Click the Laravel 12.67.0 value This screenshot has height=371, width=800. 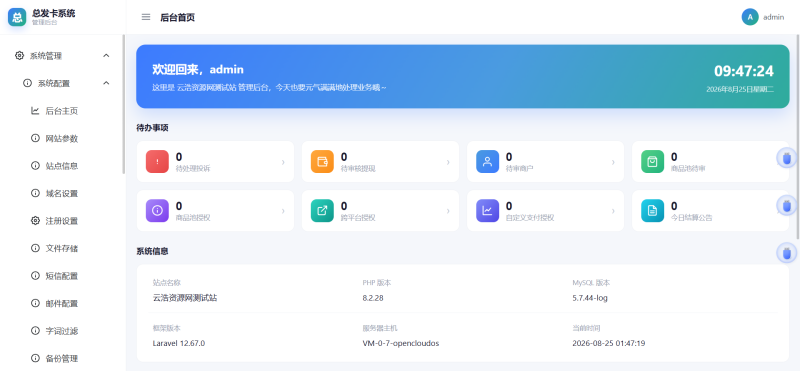[x=179, y=343]
